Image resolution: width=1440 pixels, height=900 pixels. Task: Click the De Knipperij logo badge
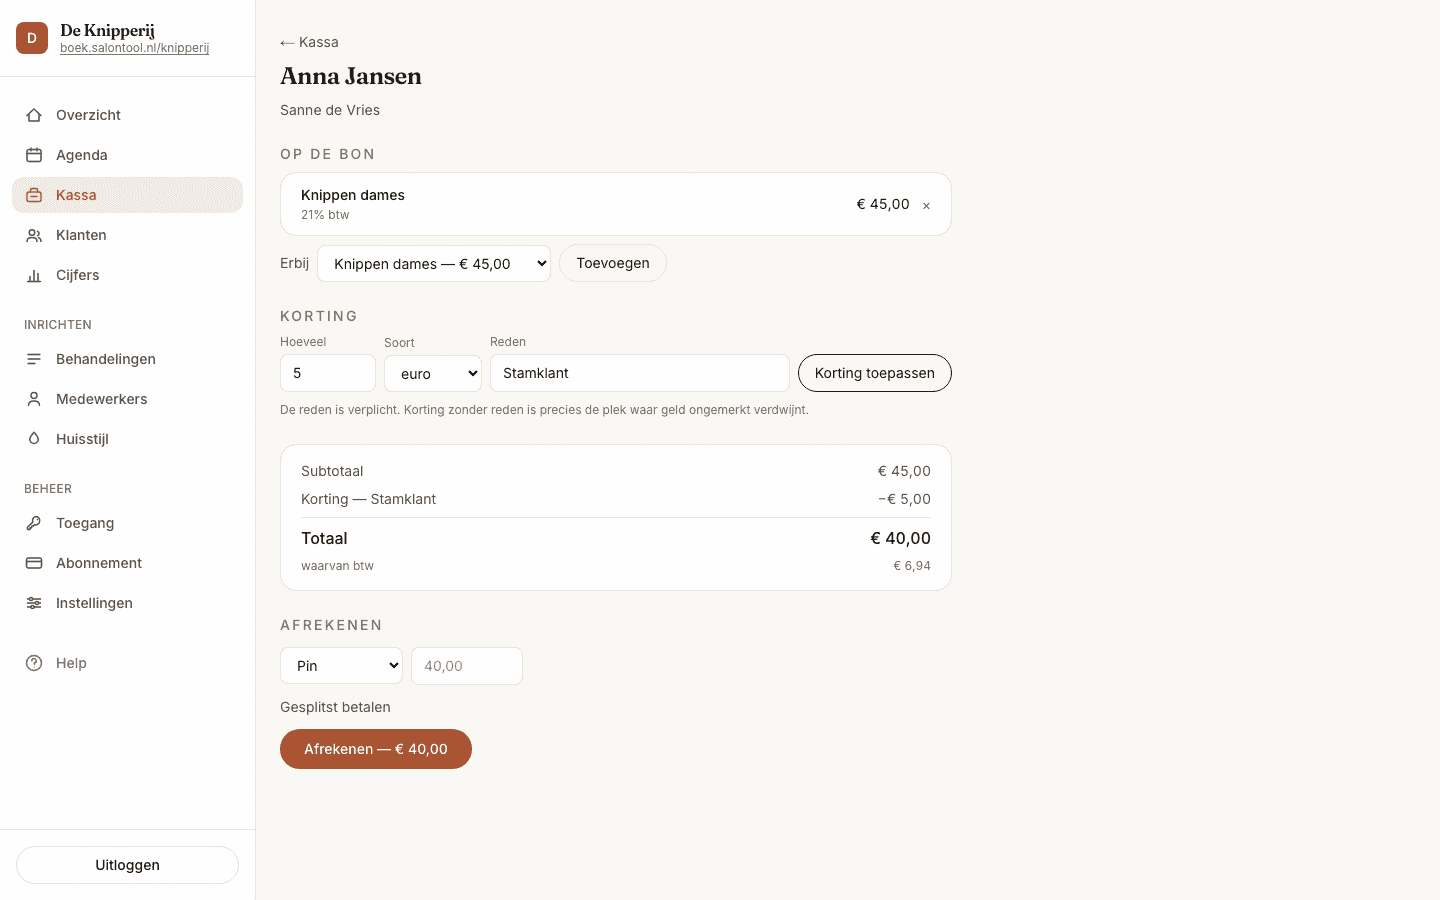pos(32,38)
